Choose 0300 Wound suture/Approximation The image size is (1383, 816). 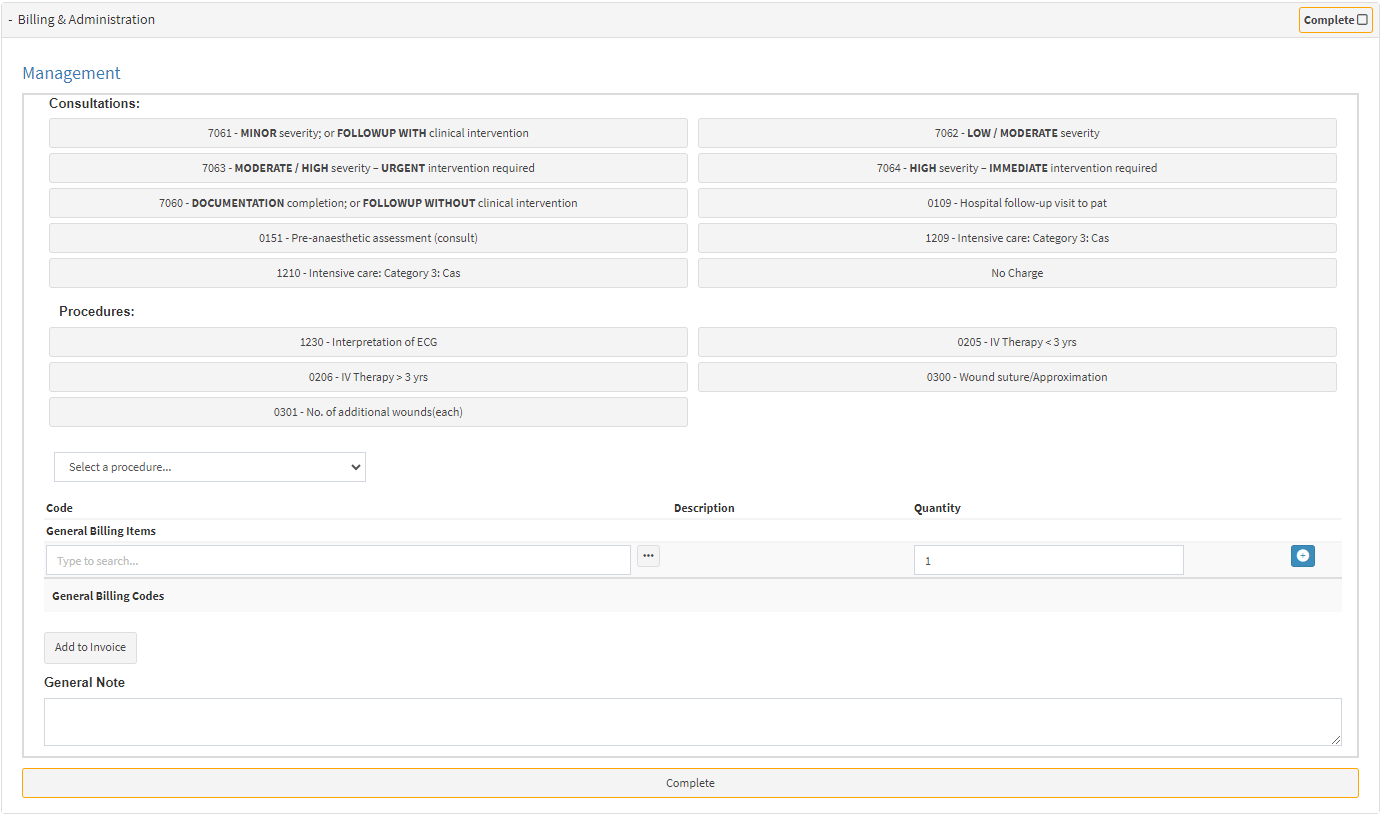point(1017,377)
